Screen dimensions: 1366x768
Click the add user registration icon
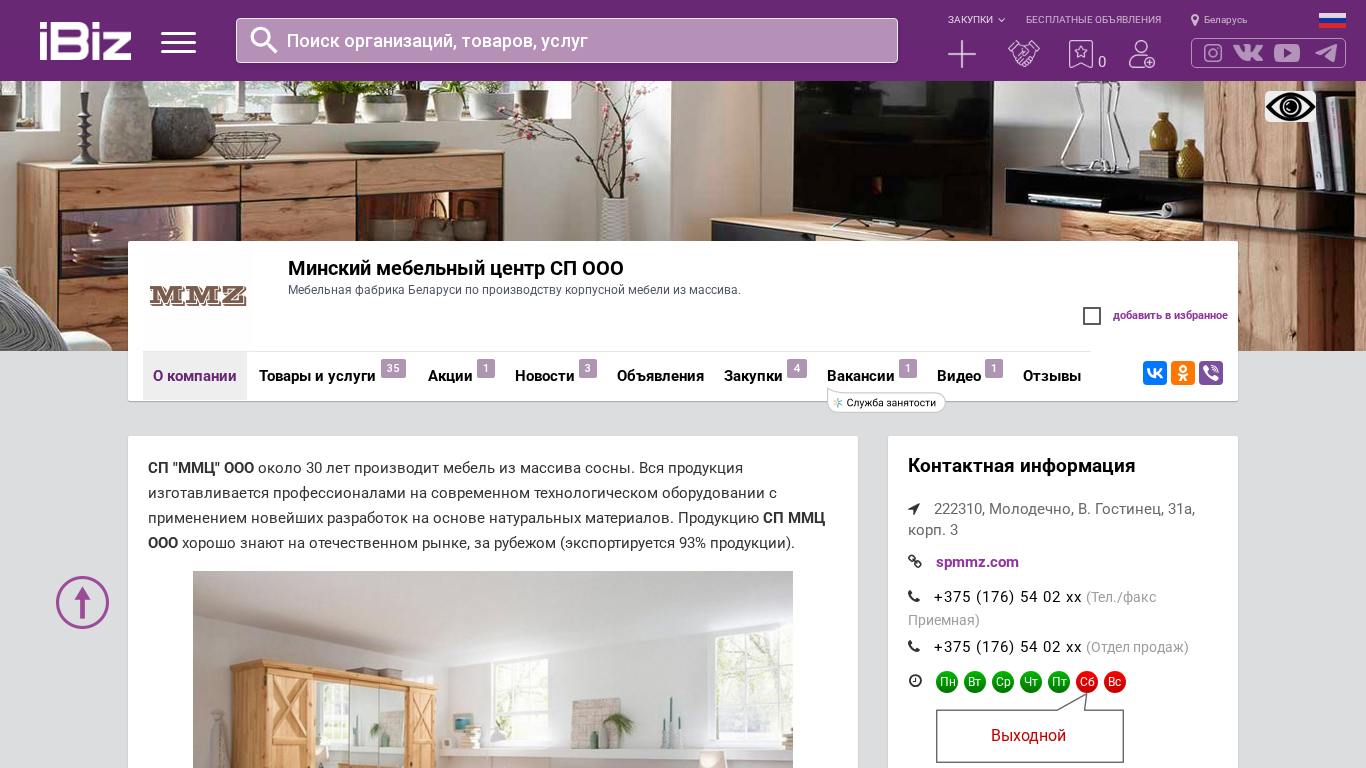pyautogui.click(x=1142, y=54)
